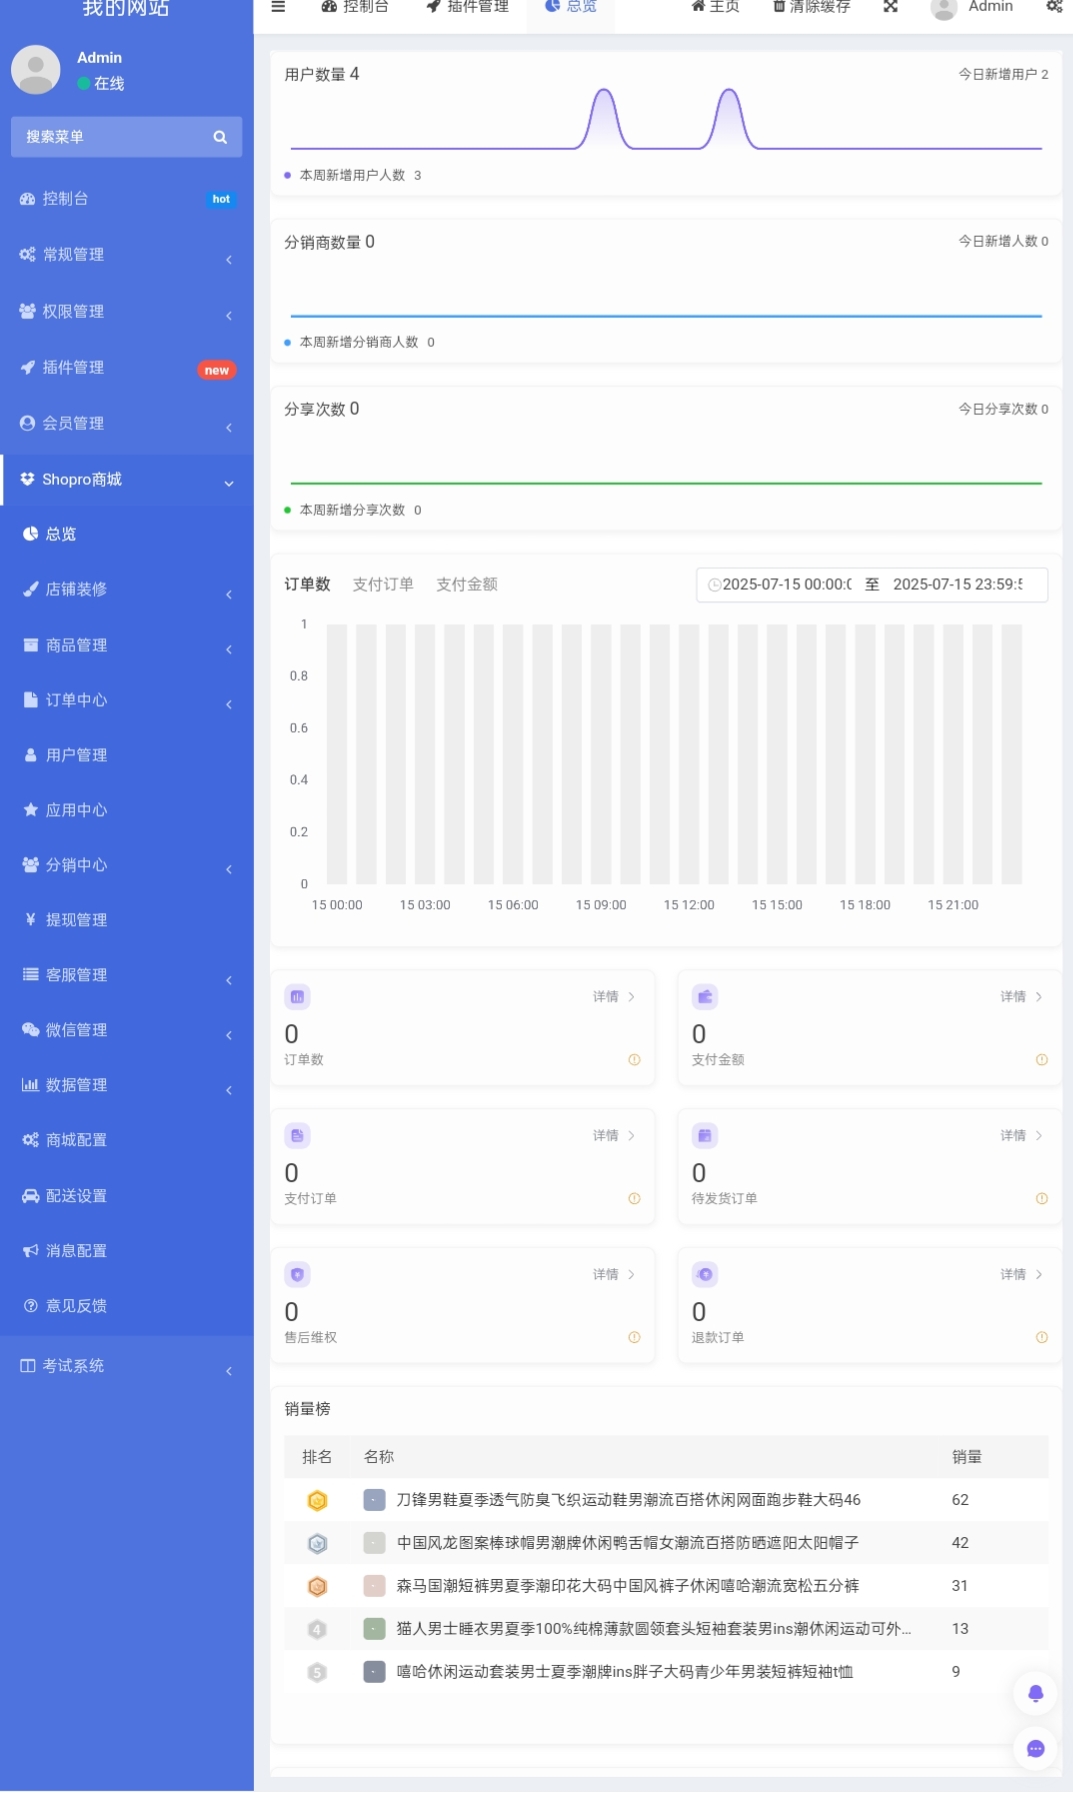Open the chat bubble floating icon
The width and height of the screenshot is (1073, 1793).
[x=1036, y=1749]
